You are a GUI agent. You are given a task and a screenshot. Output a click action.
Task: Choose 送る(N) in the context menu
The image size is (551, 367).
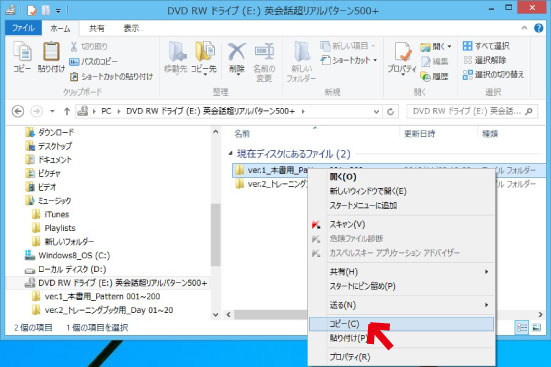pyautogui.click(x=401, y=305)
